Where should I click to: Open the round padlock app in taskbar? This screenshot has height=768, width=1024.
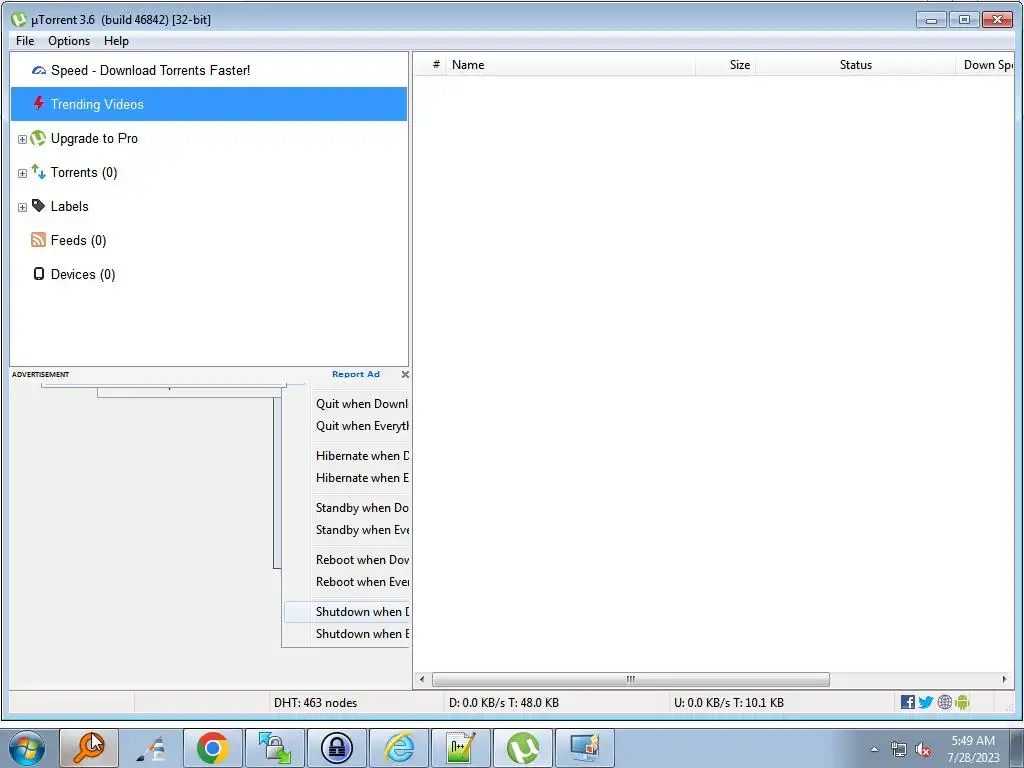click(x=337, y=748)
